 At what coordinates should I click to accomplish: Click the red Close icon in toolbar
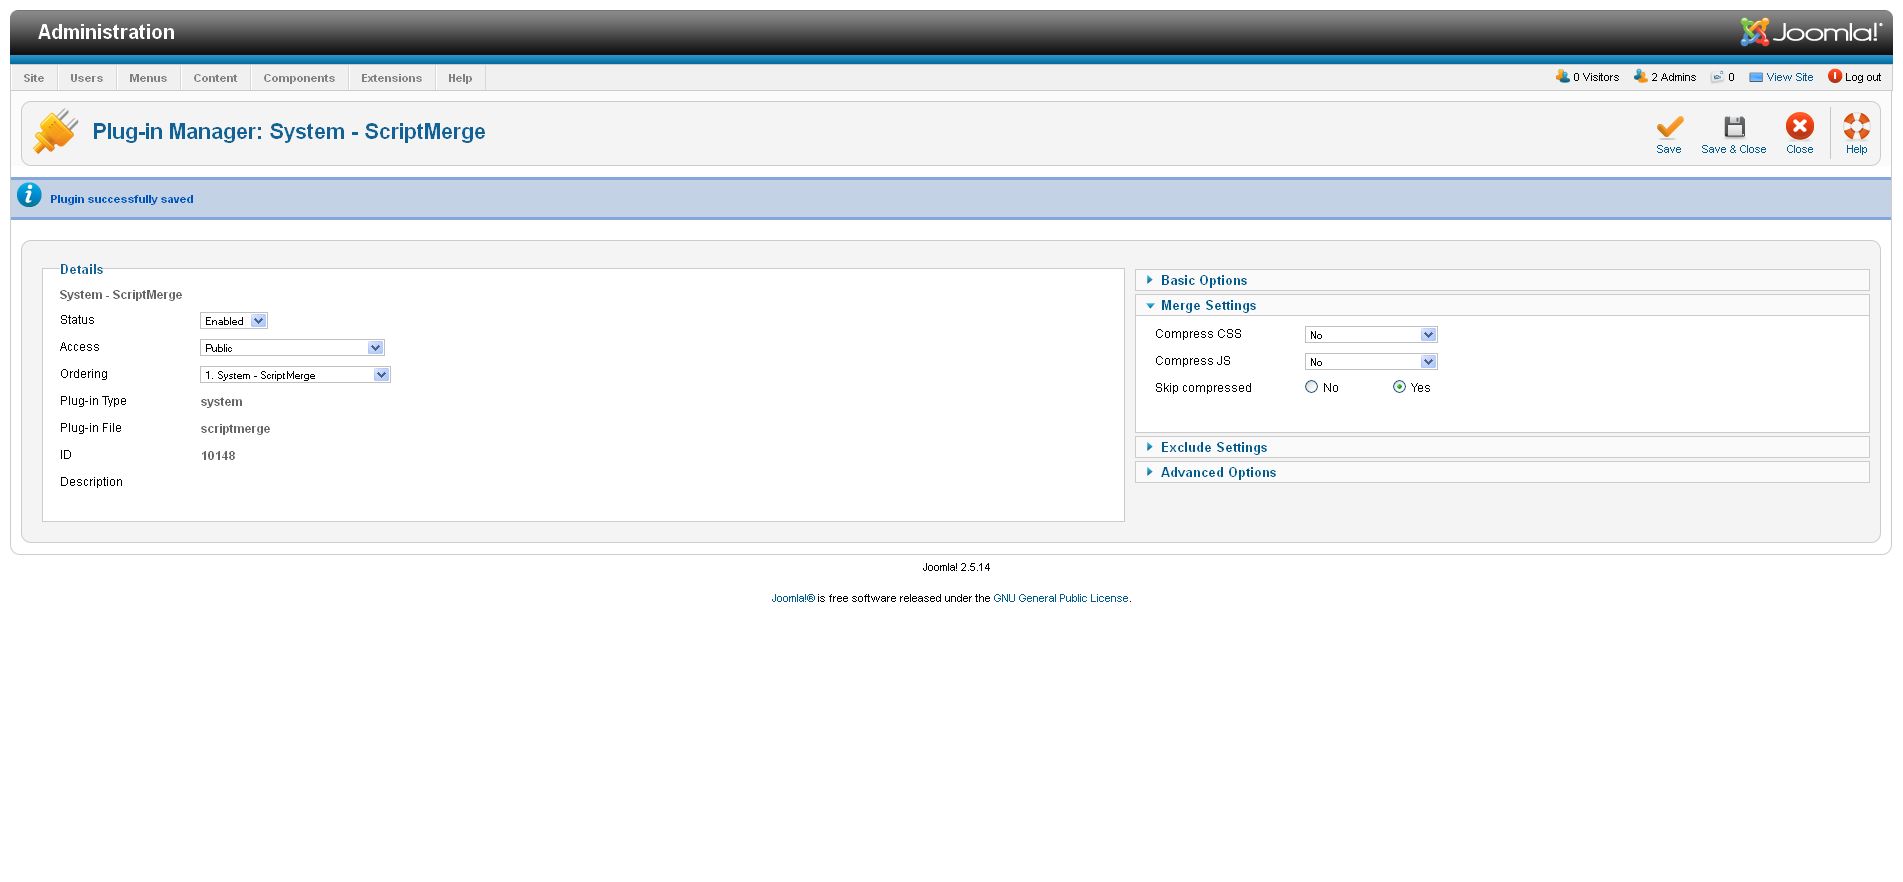click(1799, 127)
